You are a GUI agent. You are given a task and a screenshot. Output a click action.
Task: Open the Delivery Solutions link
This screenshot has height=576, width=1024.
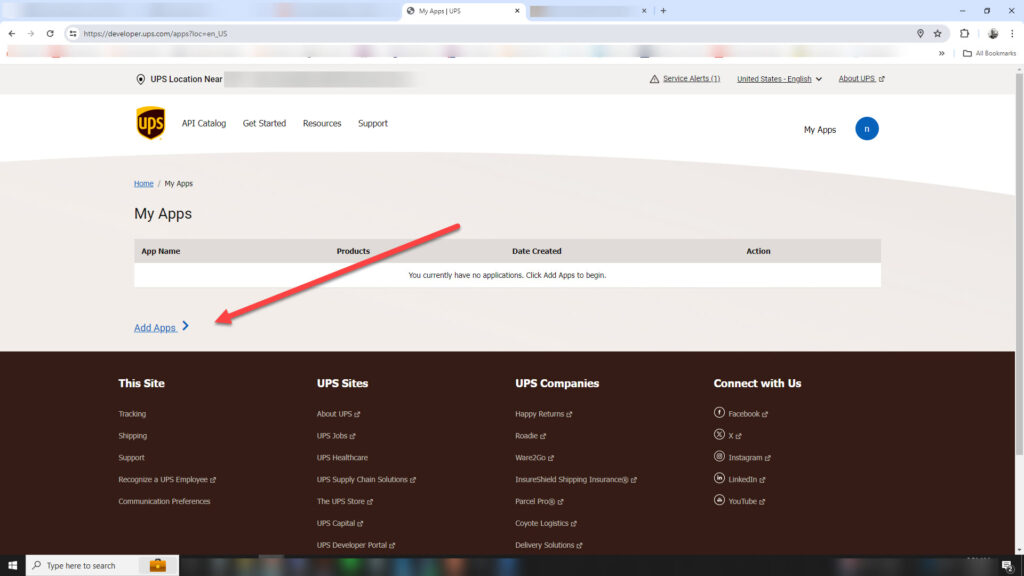tap(548, 545)
